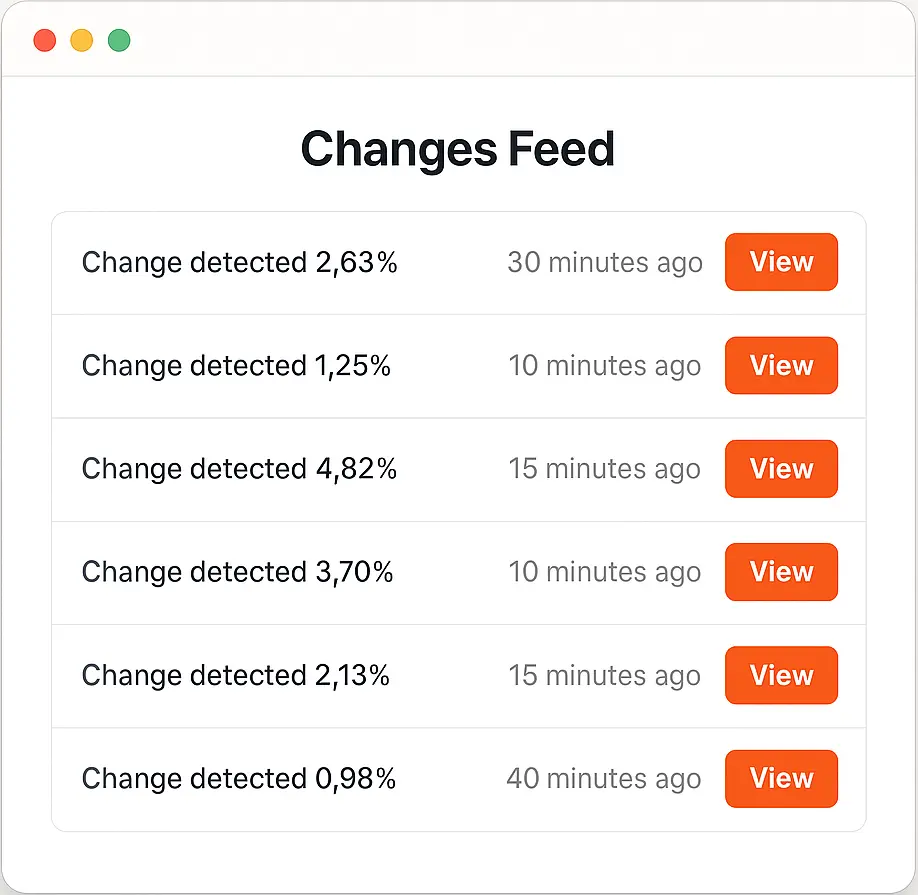Click the View button for 4,82% change
The height and width of the screenshot is (895, 918).
[781, 469]
